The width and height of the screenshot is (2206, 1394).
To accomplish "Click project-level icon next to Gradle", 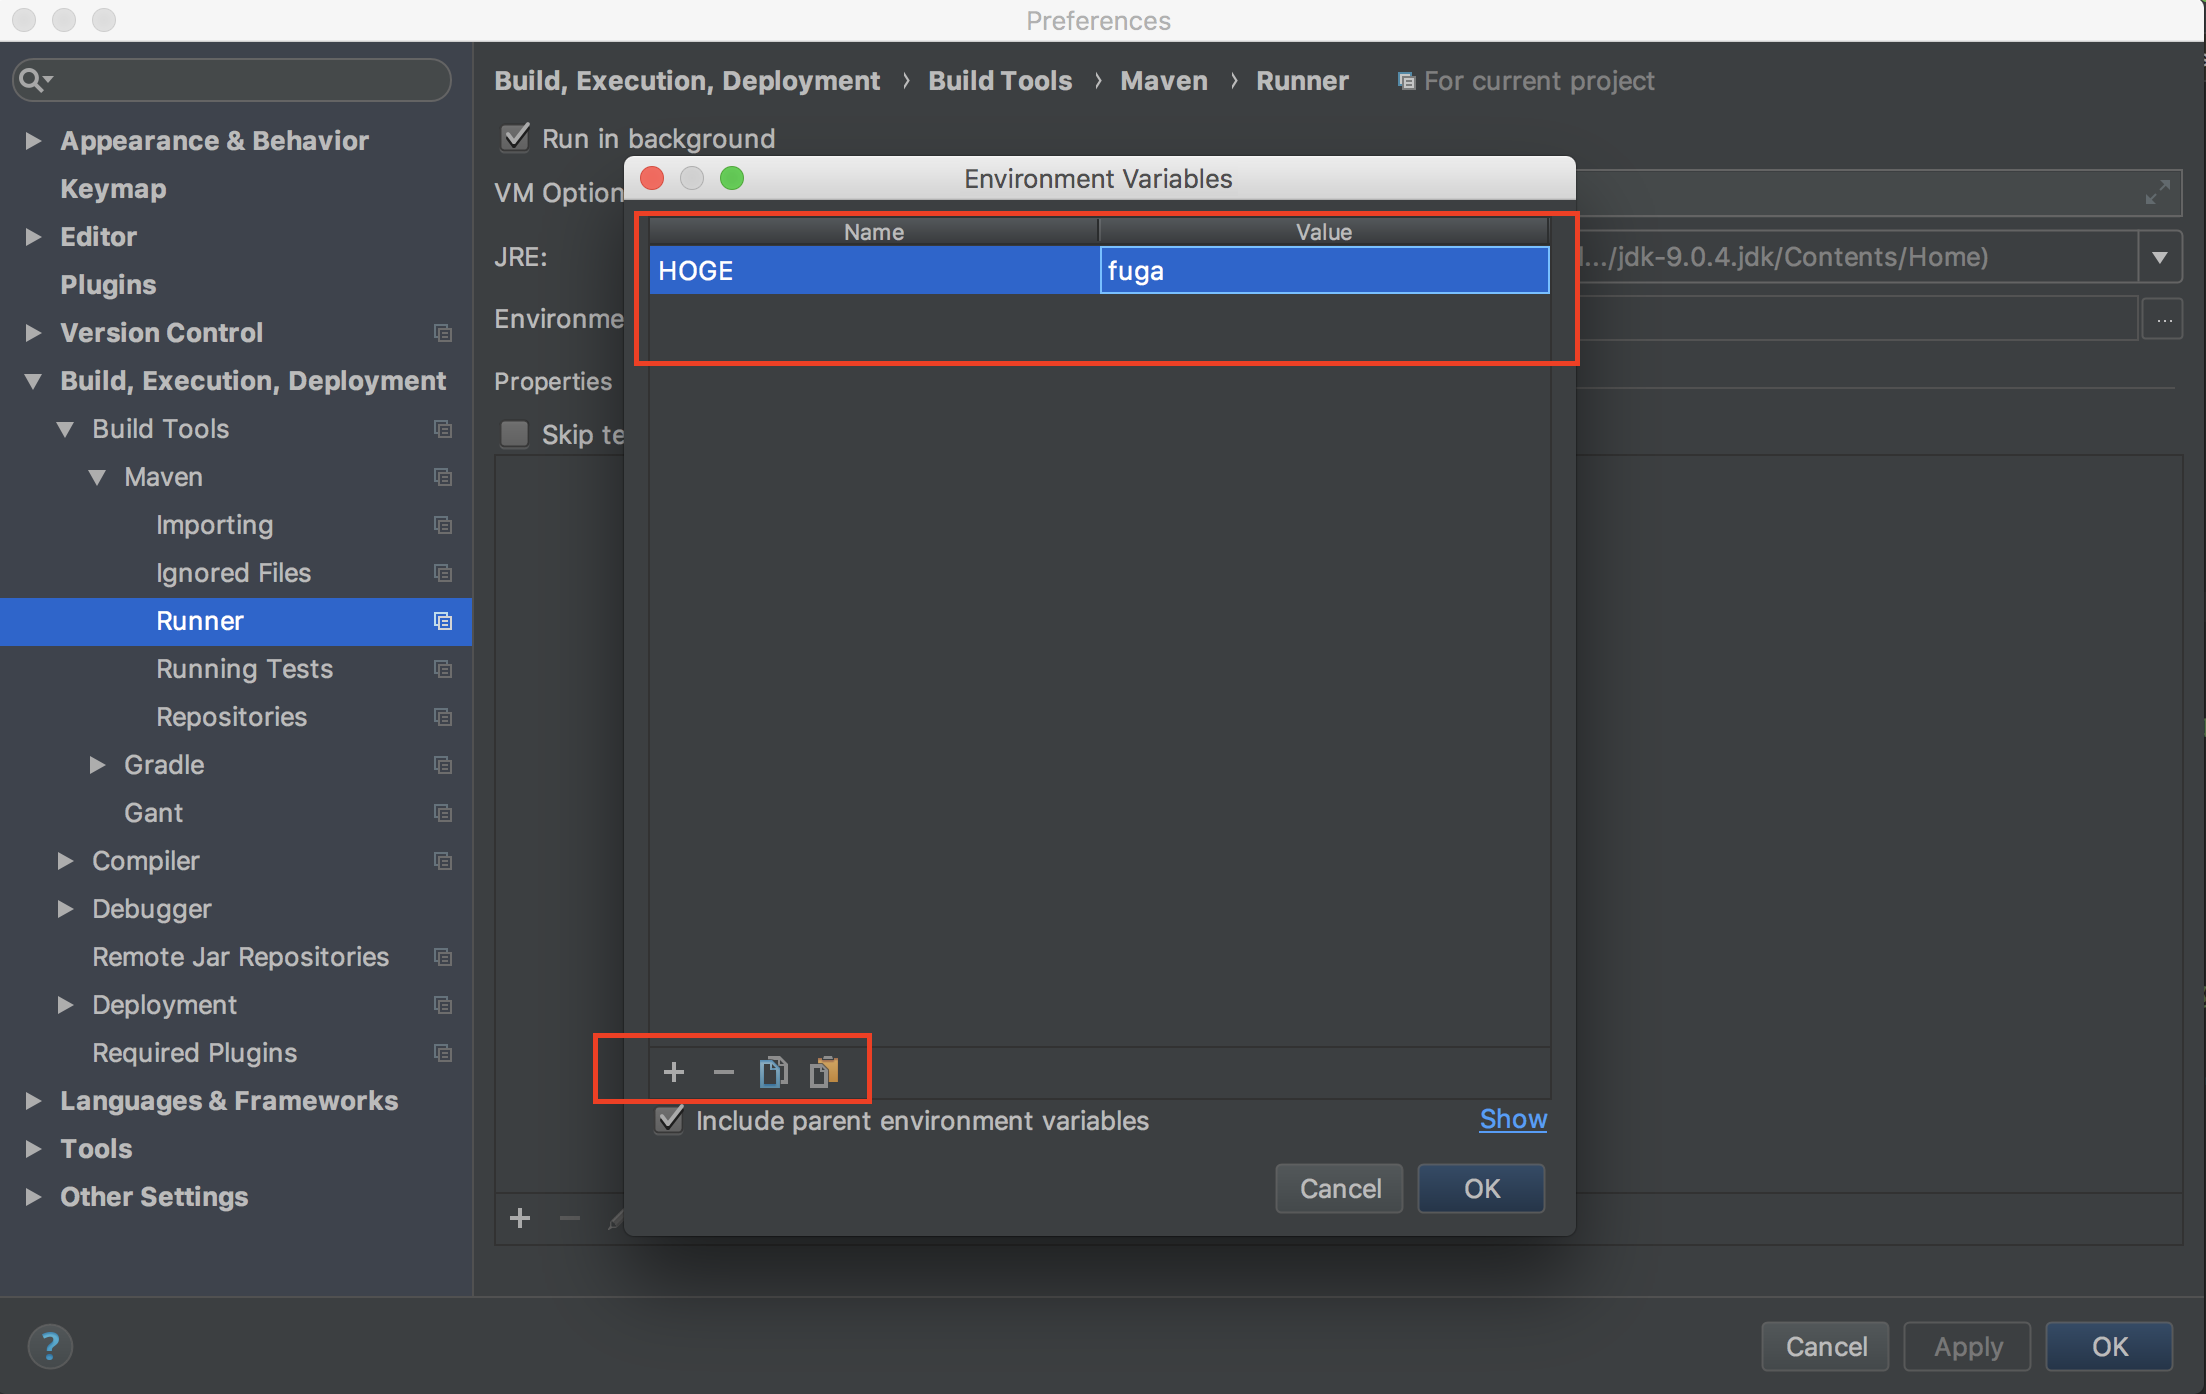I will pos(443,765).
